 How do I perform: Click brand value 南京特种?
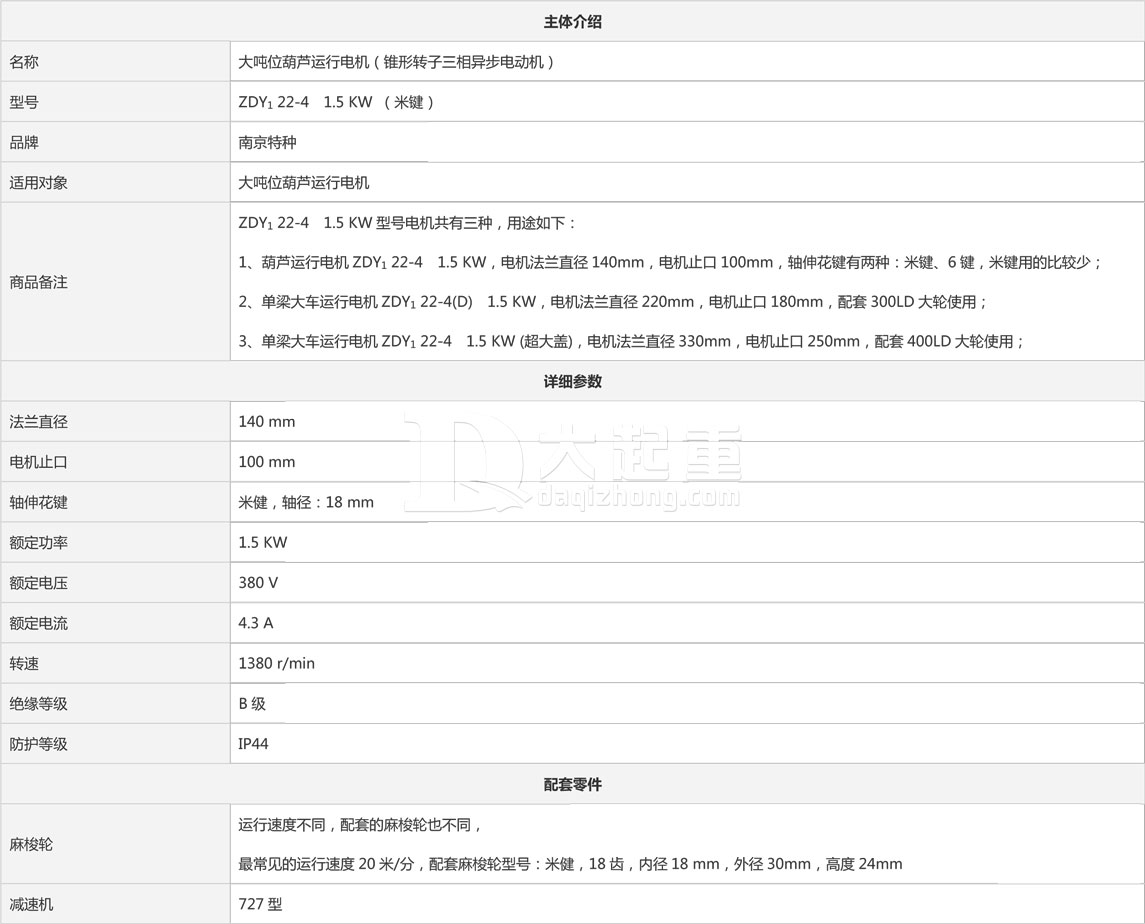tap(267, 142)
